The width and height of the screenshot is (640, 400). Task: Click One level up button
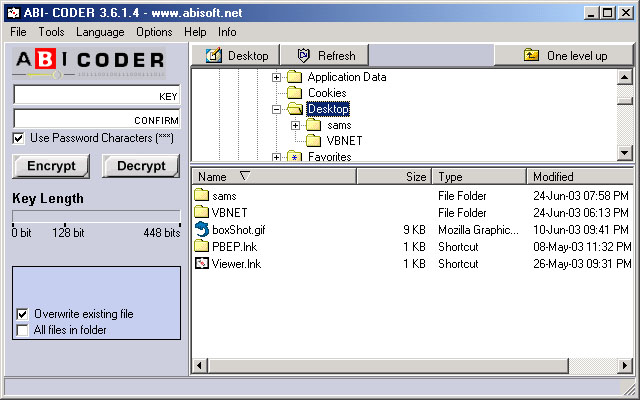pyautogui.click(x=564, y=55)
